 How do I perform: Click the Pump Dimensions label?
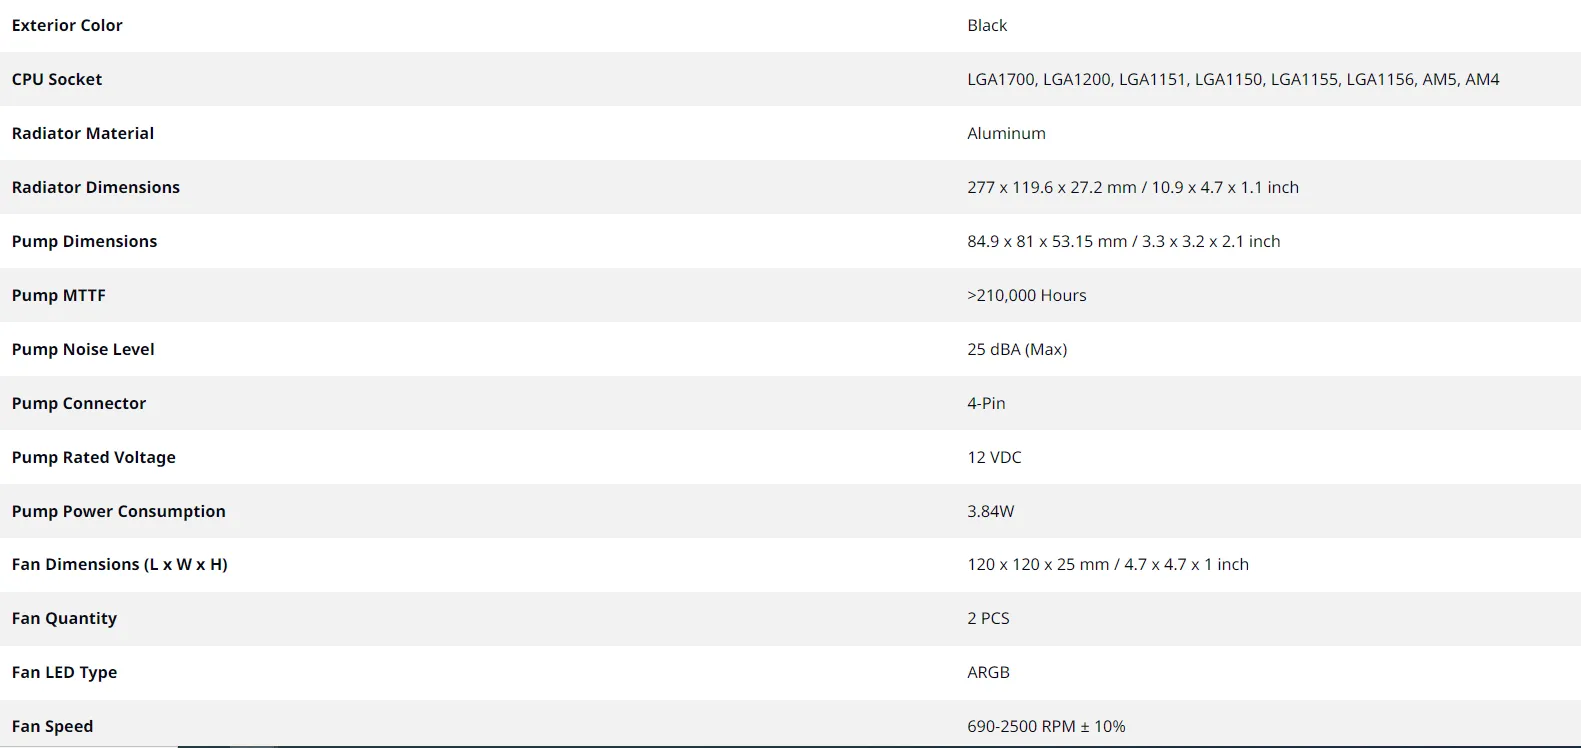tap(84, 241)
